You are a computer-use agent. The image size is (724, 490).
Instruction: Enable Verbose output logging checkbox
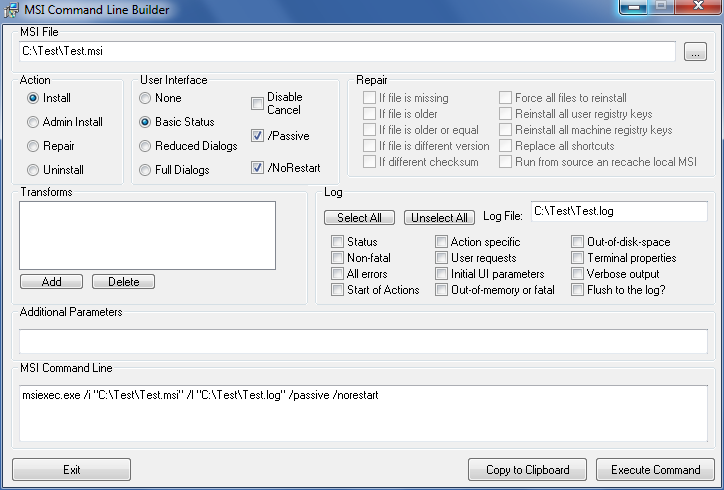tap(578, 274)
